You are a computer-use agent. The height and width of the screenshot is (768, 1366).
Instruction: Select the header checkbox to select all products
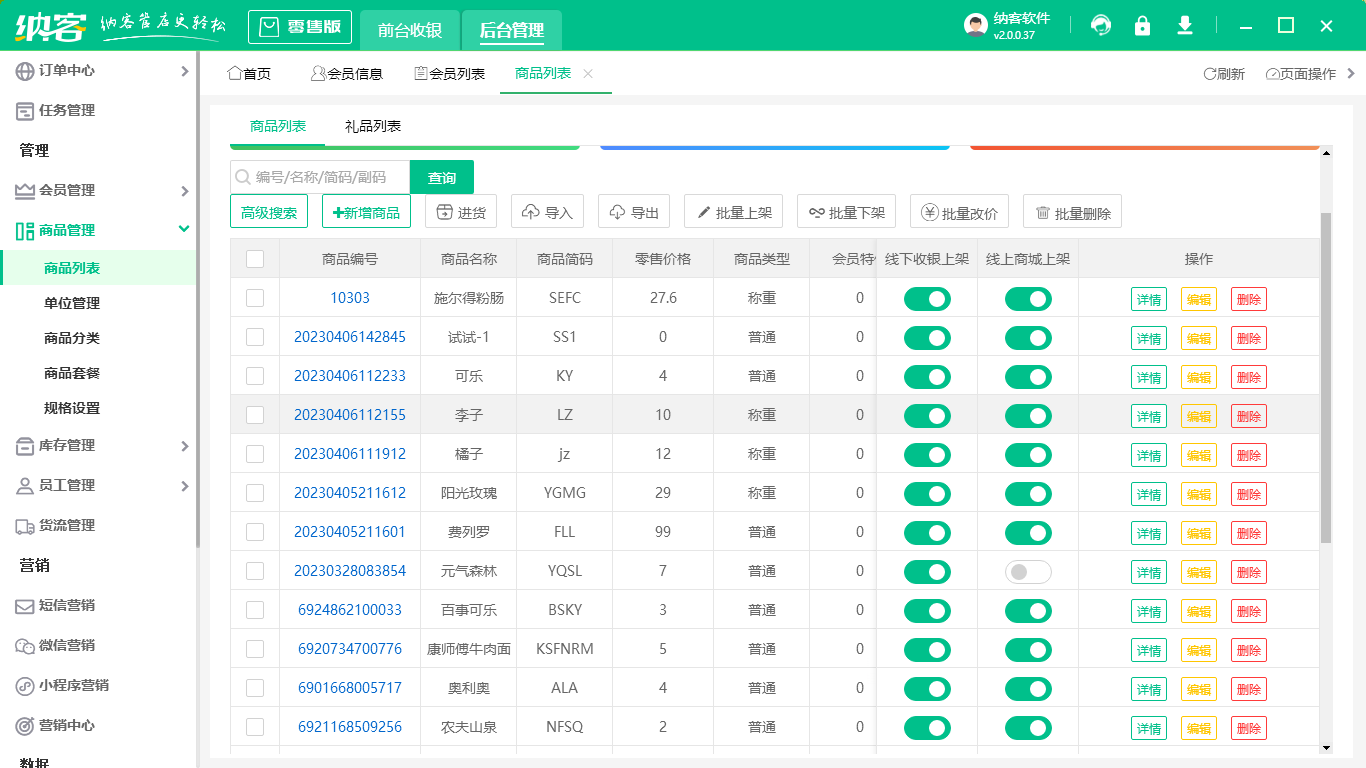click(255, 258)
